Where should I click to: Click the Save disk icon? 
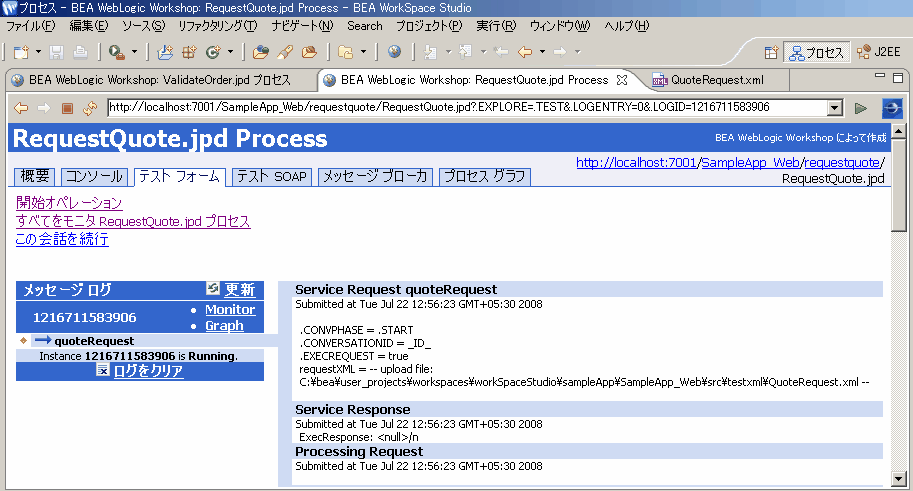tap(56, 52)
